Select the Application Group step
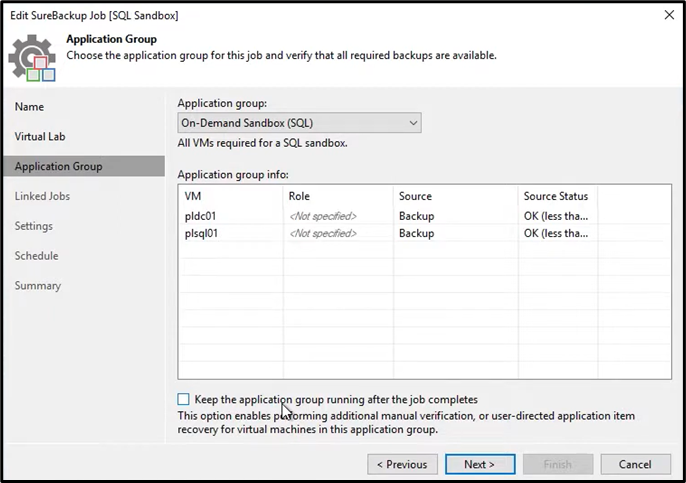 pos(84,166)
